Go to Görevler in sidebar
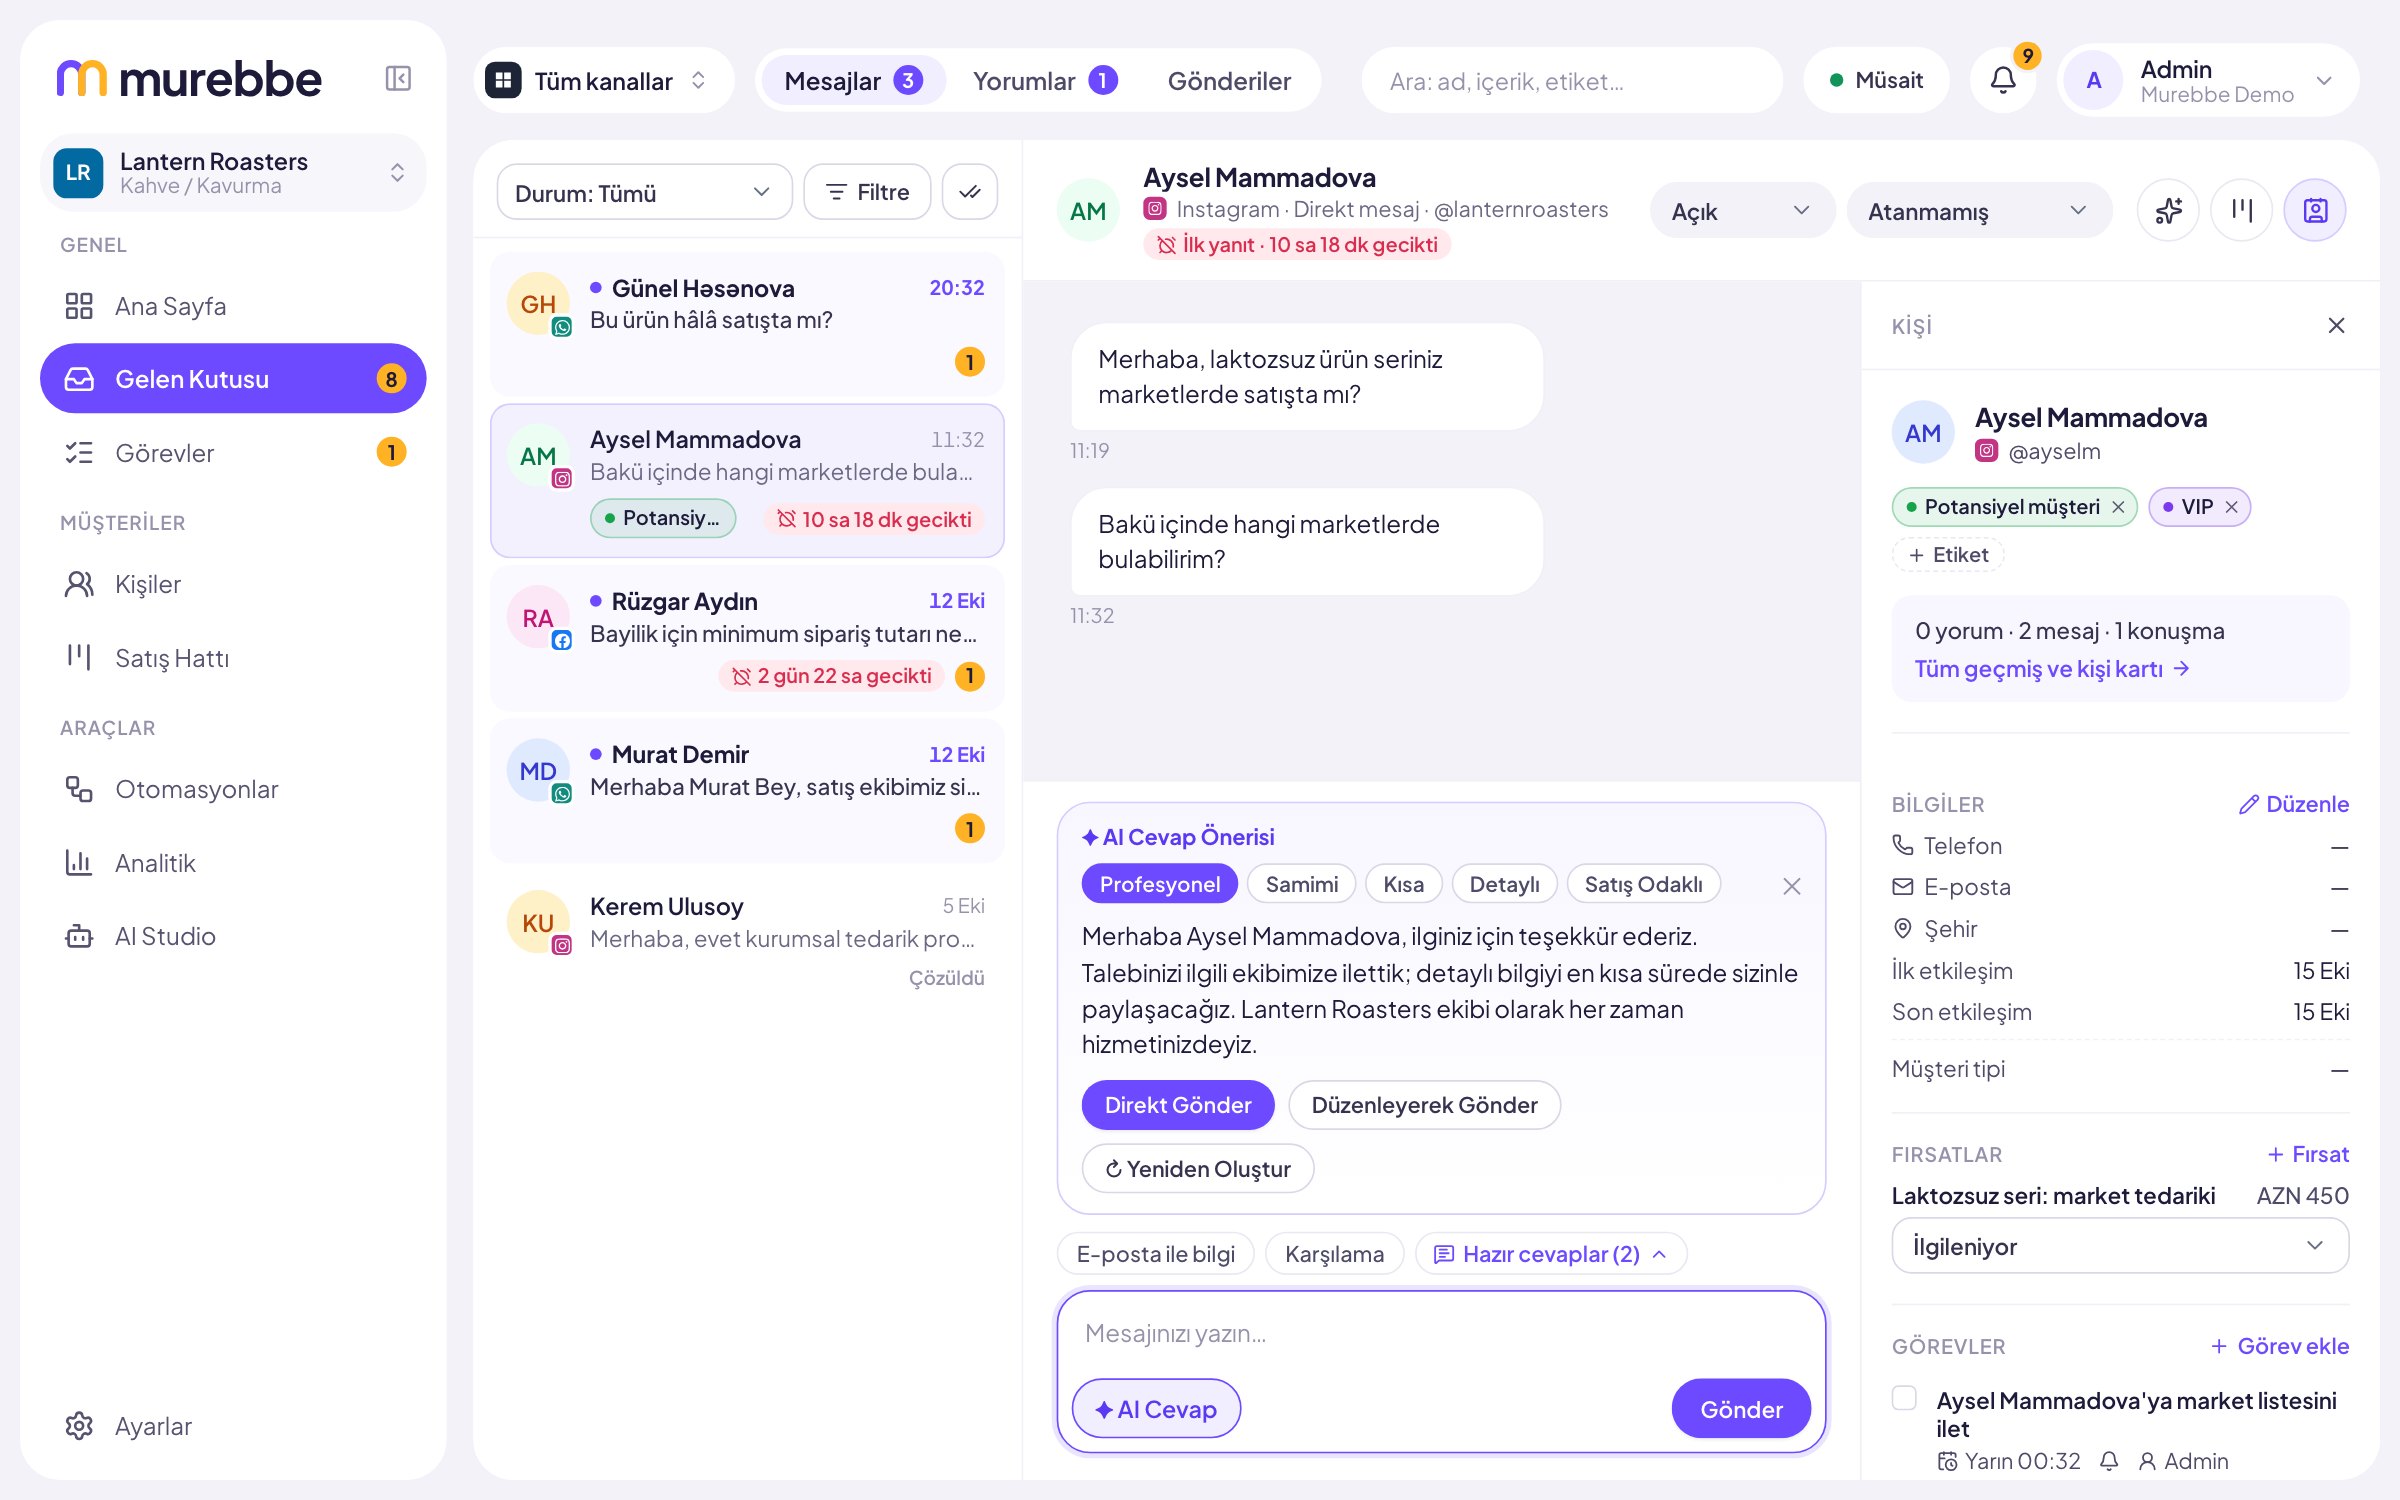 233,453
